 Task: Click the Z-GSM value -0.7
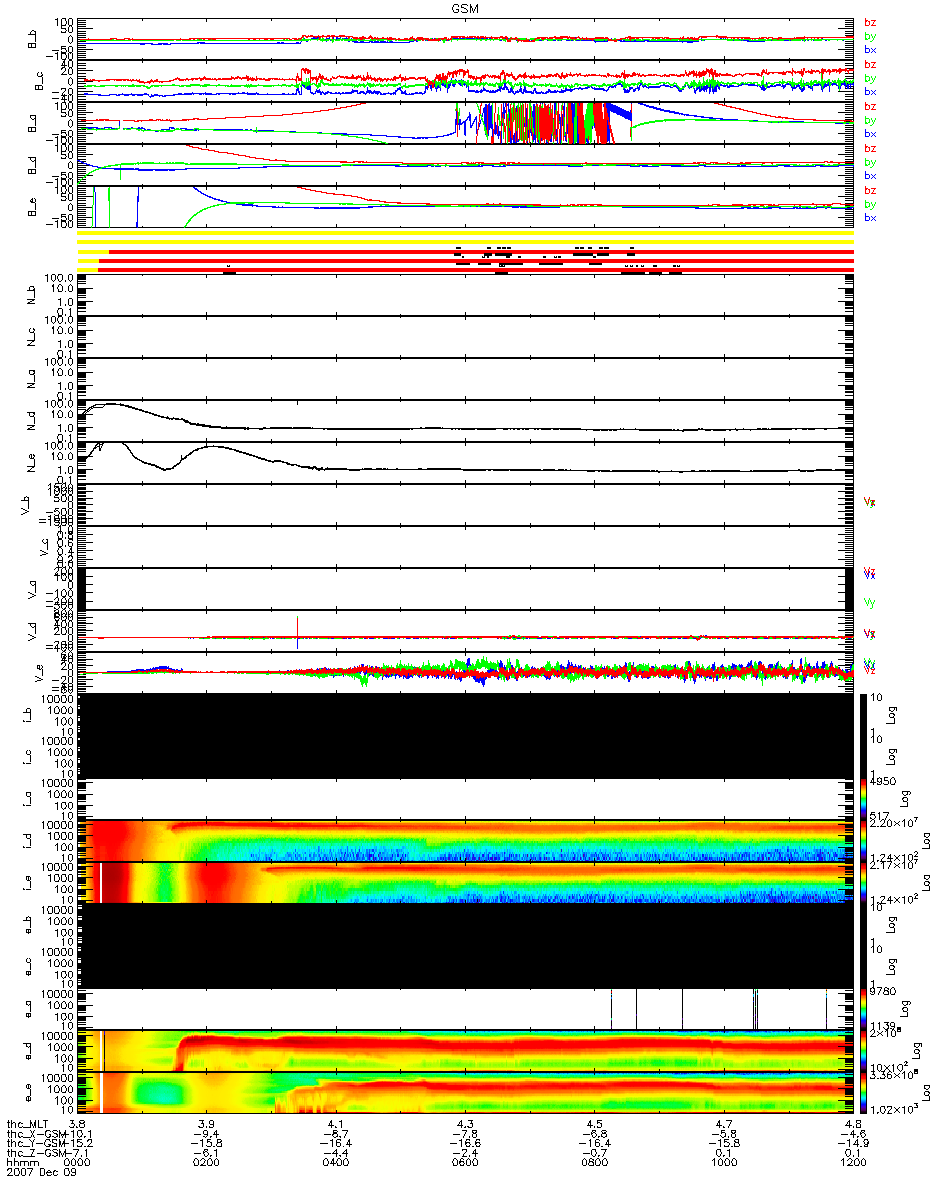(594, 1153)
